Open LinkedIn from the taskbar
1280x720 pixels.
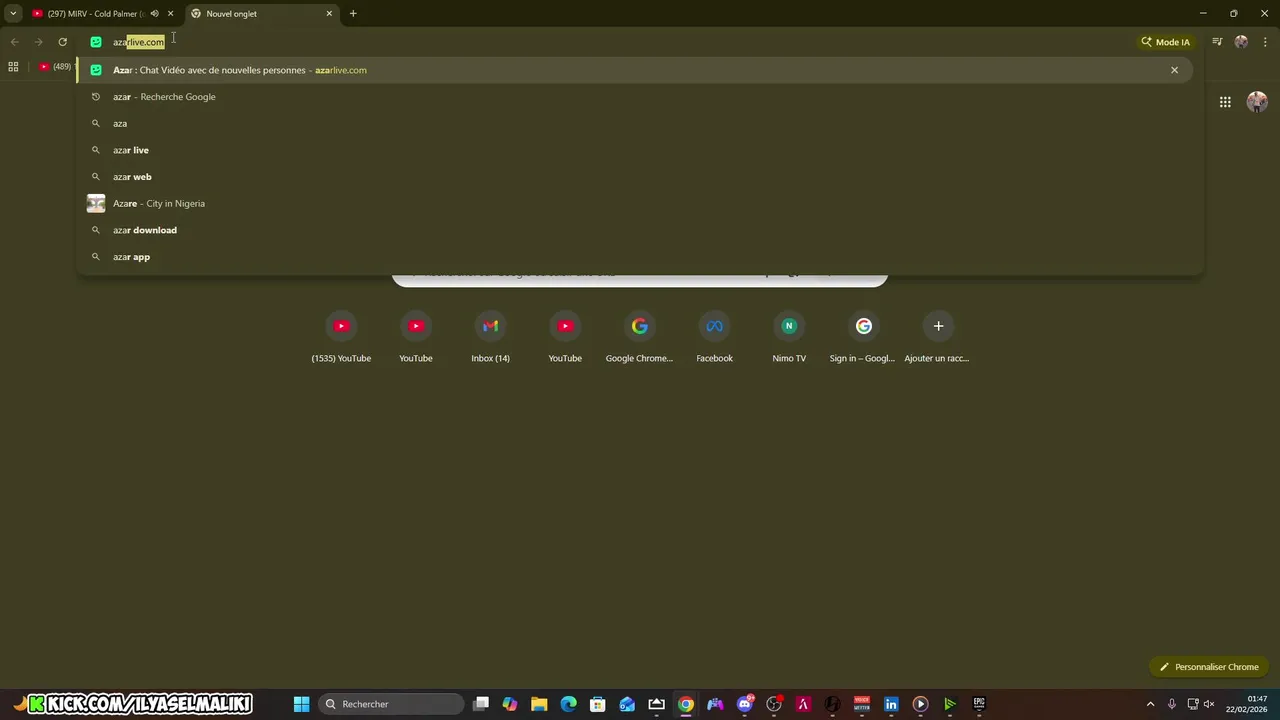[891, 704]
